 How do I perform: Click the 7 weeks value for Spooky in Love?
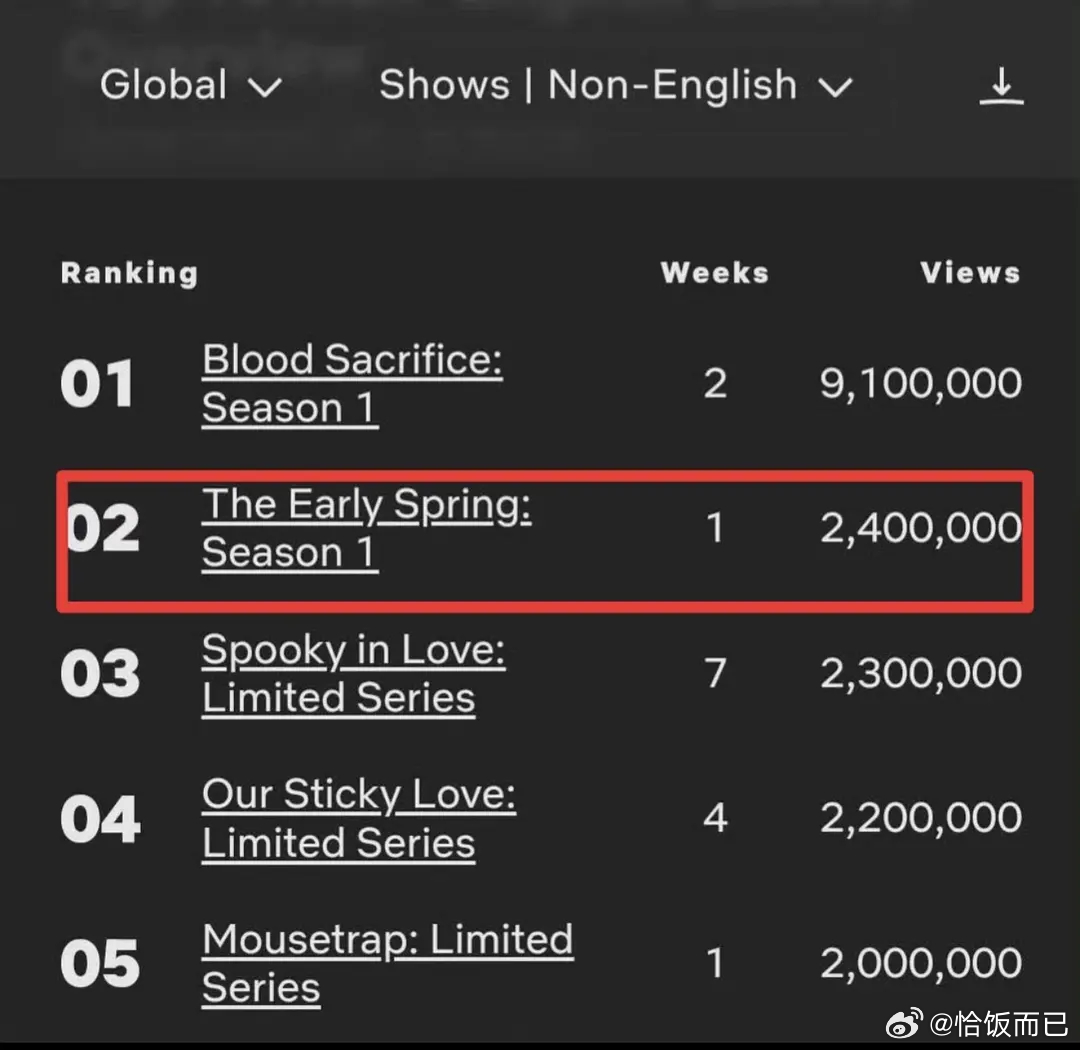[x=716, y=673]
